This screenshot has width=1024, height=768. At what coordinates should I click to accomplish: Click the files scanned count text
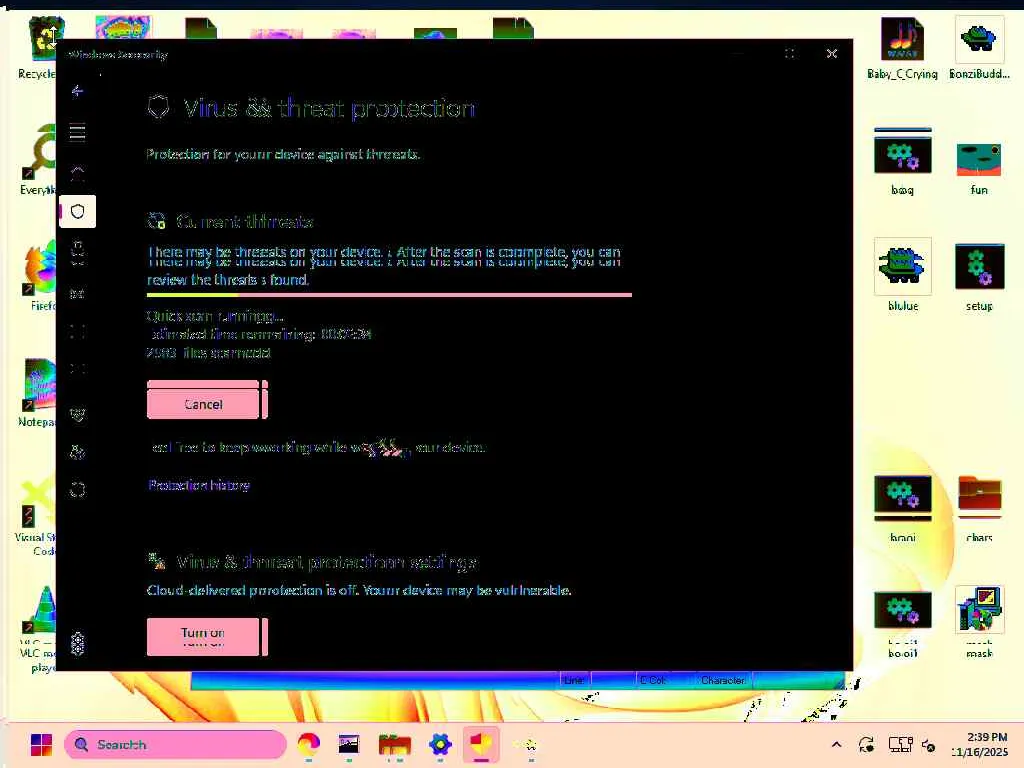click(208, 353)
